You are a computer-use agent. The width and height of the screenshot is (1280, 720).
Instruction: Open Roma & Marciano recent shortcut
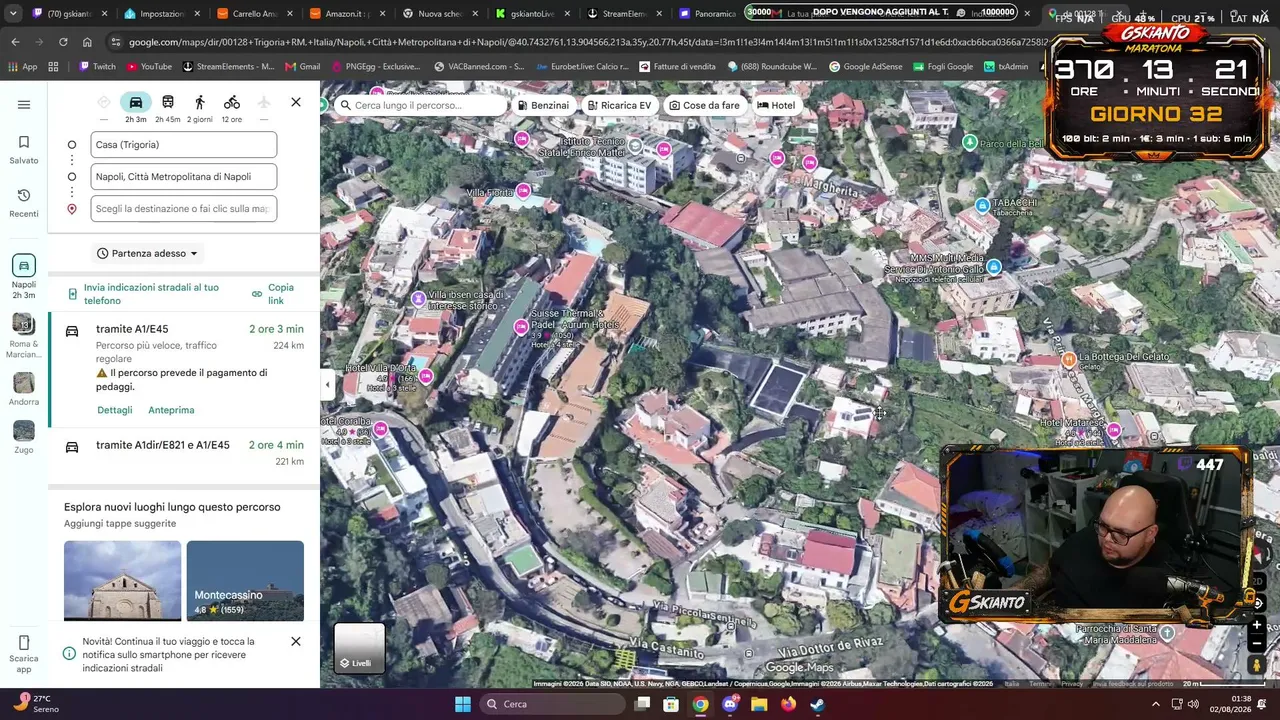click(x=24, y=336)
